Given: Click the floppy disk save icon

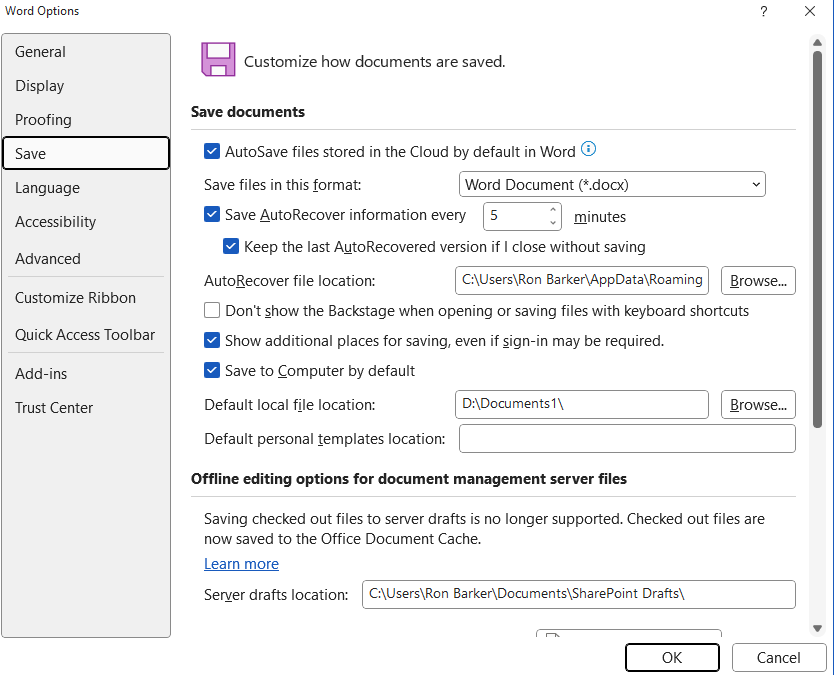Looking at the screenshot, I should click(218, 60).
